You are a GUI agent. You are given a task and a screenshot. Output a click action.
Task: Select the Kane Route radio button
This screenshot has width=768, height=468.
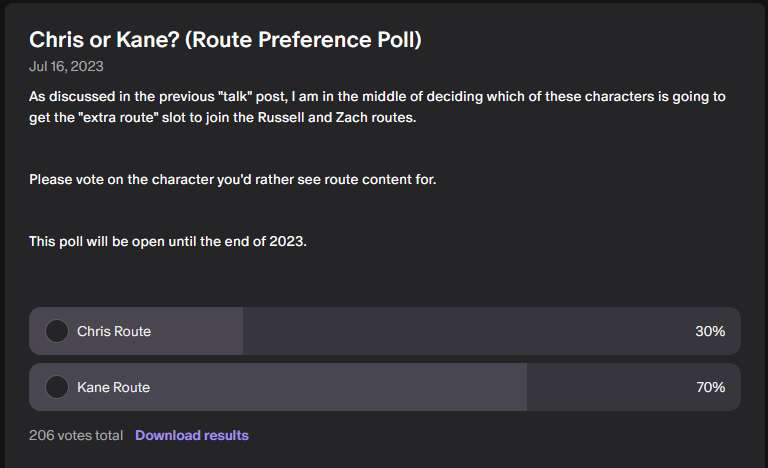[x=58, y=387]
